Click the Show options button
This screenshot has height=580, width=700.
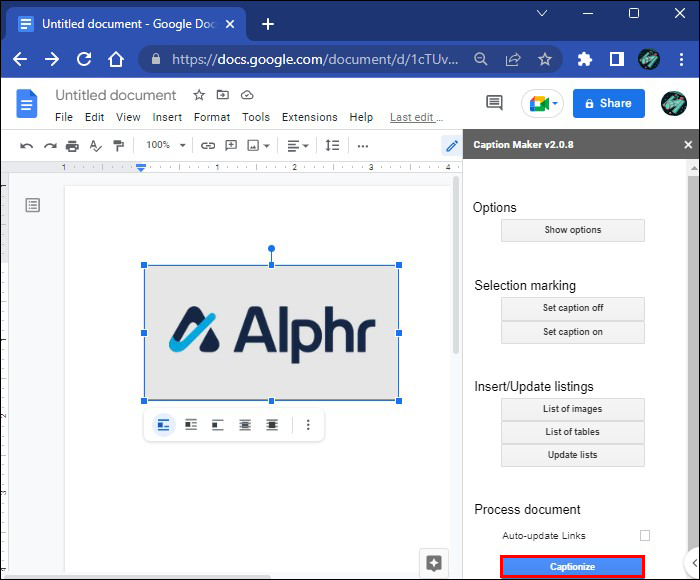click(572, 230)
